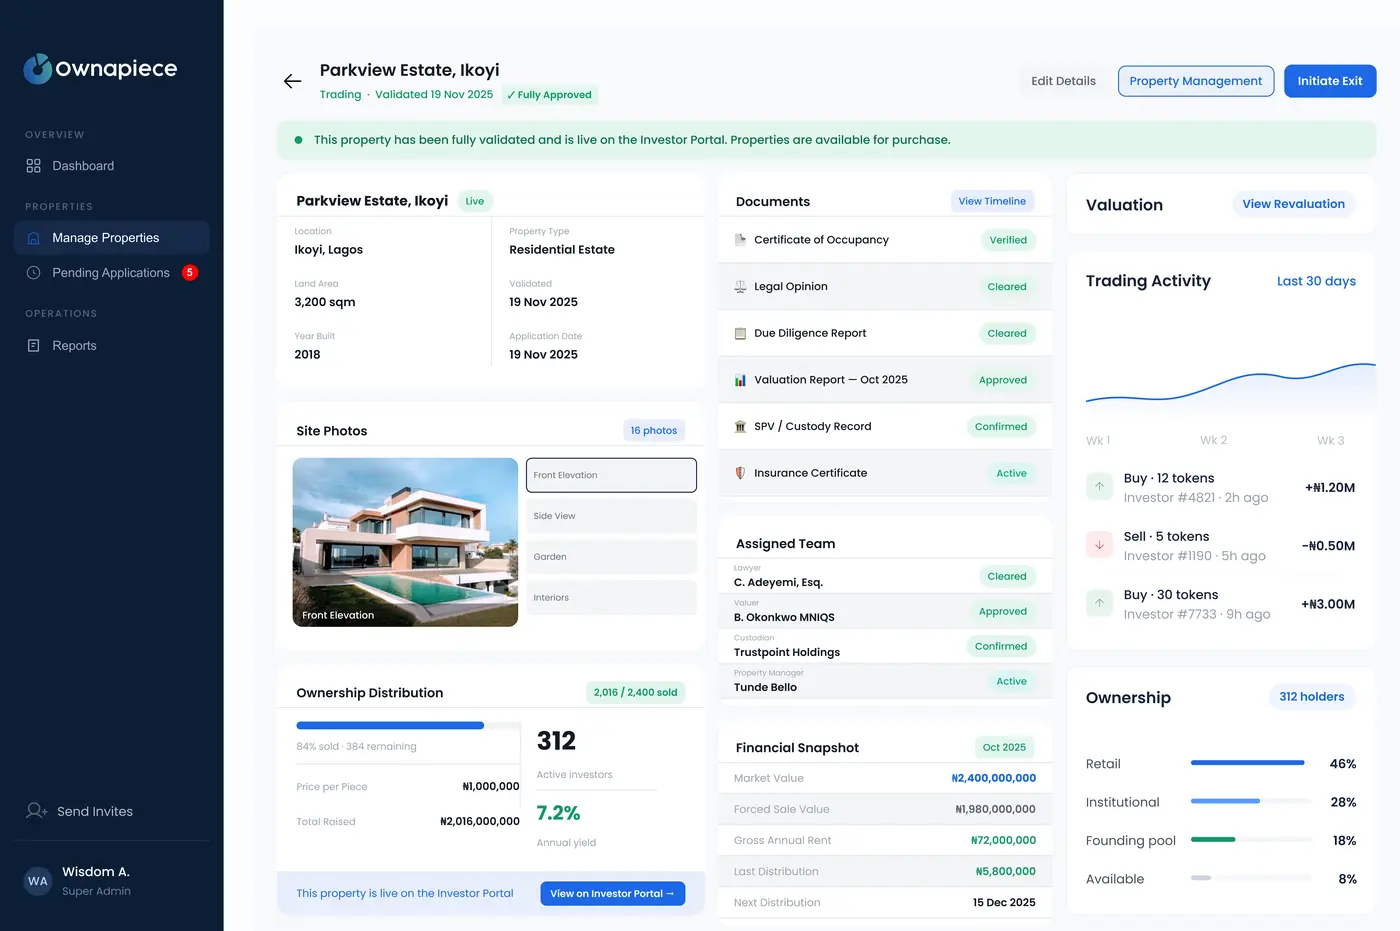Click the SPV Custody Record bank icon
1400x931 pixels.
741,427
